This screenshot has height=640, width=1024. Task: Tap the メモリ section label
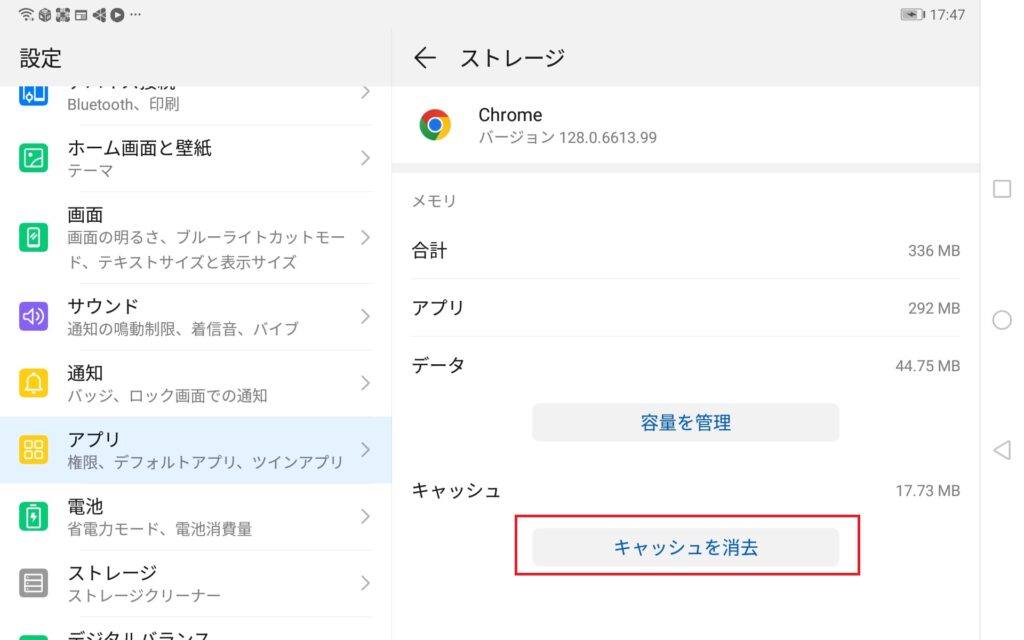point(434,201)
